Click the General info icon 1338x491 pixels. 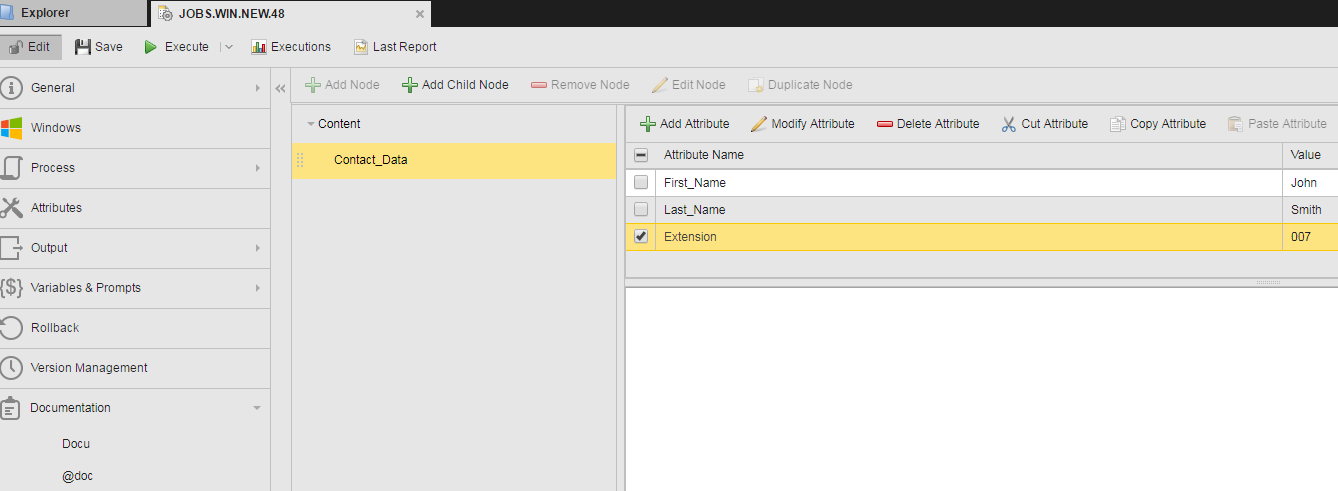click(12, 88)
